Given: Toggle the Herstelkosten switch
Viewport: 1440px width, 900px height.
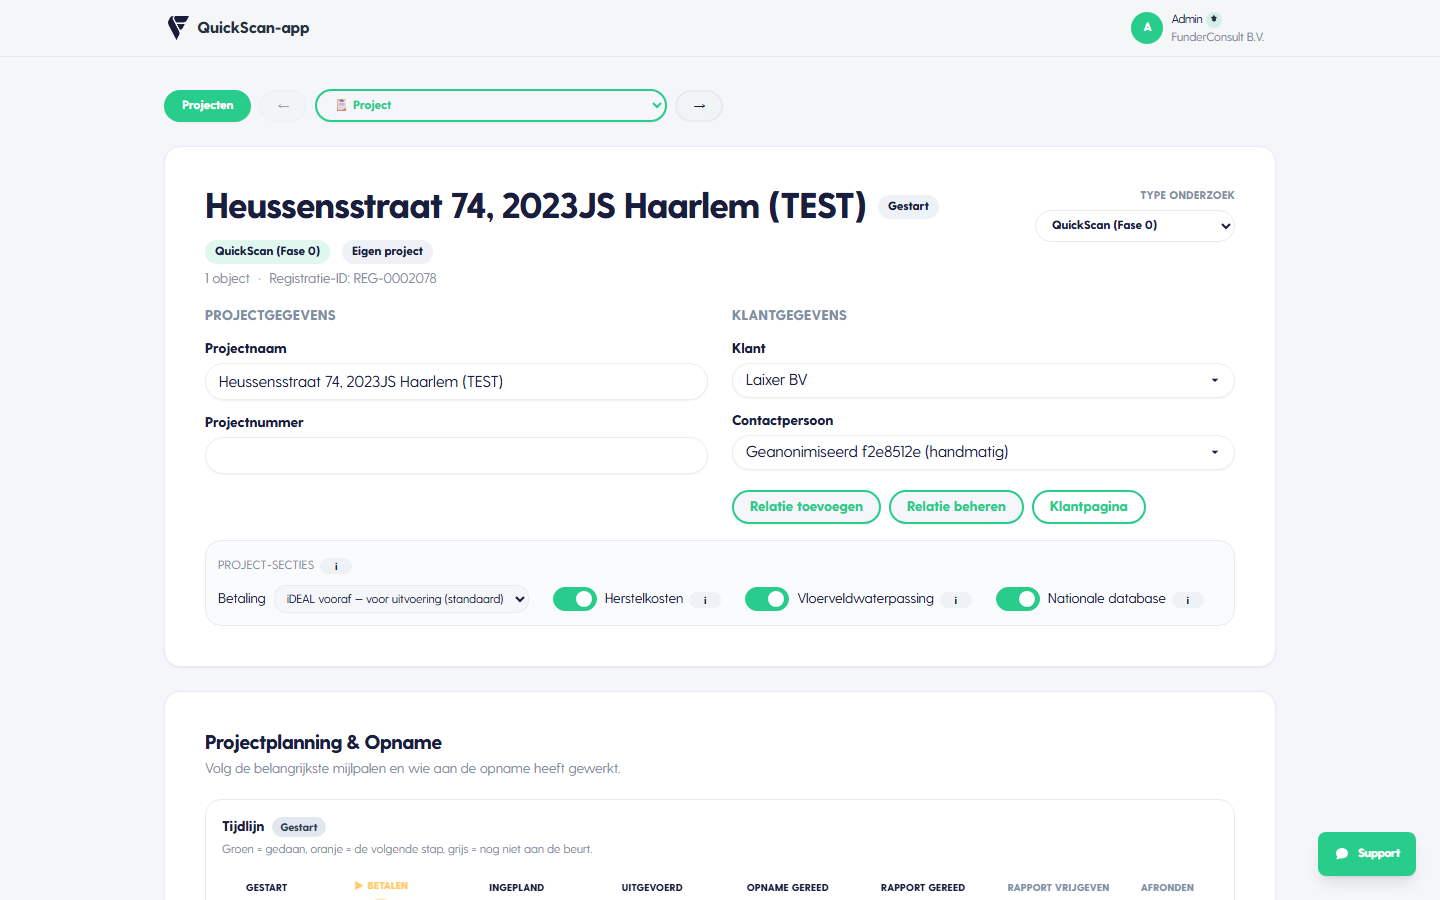Looking at the screenshot, I should coord(575,599).
